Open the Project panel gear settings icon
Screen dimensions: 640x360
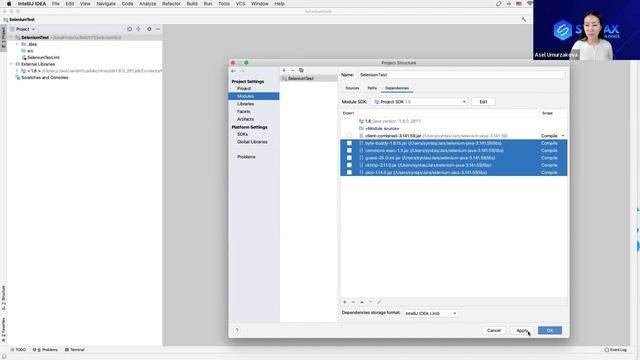149,29
